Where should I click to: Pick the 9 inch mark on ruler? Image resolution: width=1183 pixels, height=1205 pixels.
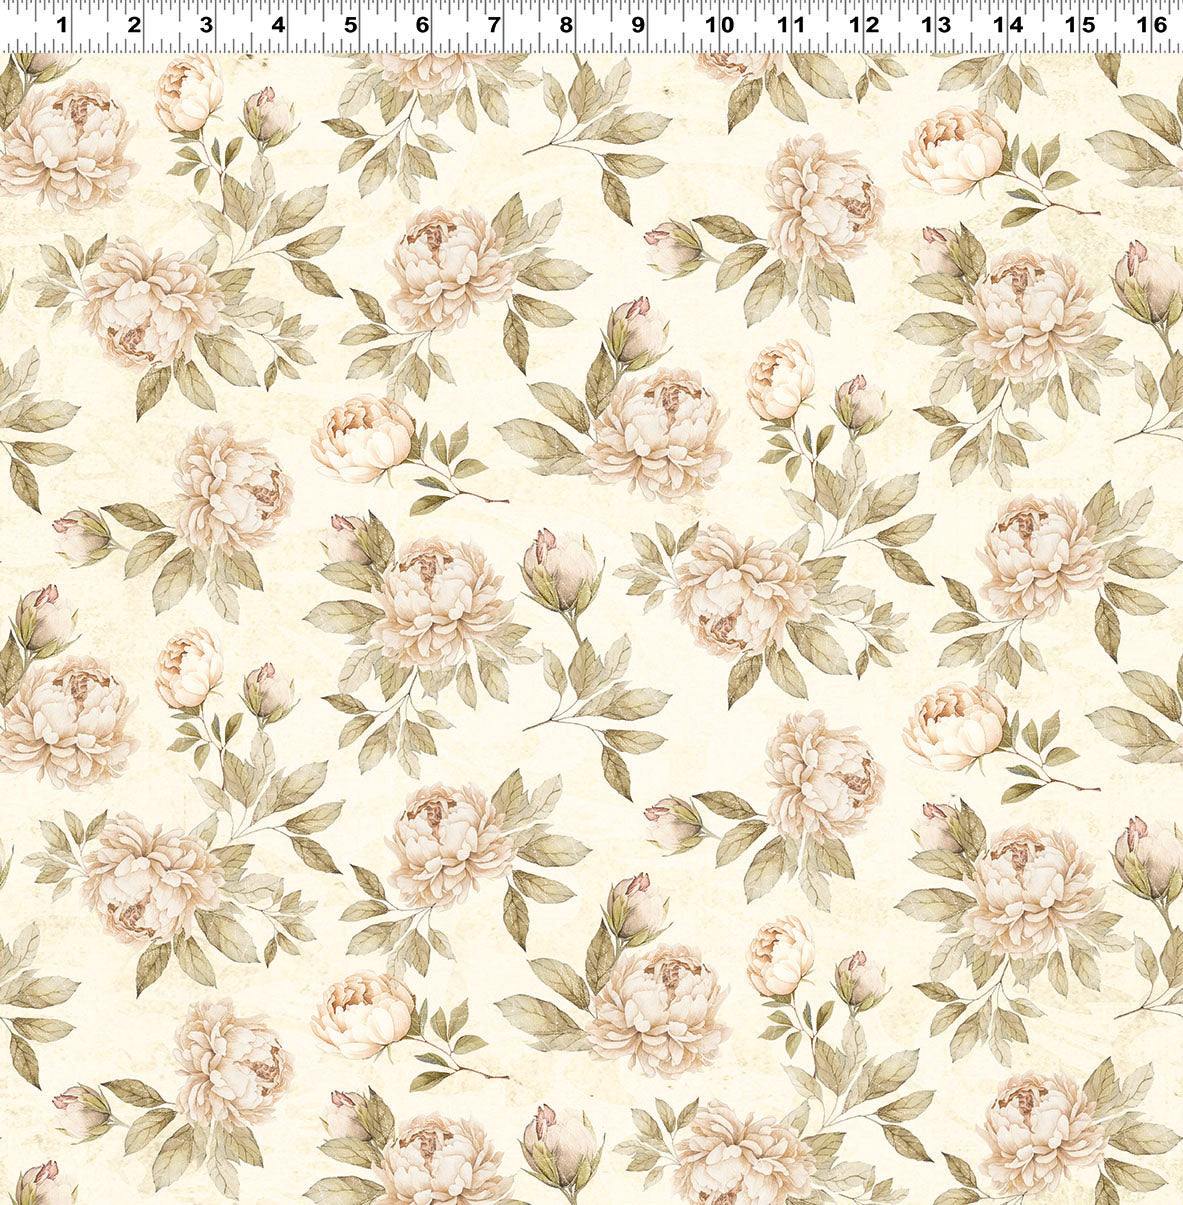pyautogui.click(x=638, y=25)
